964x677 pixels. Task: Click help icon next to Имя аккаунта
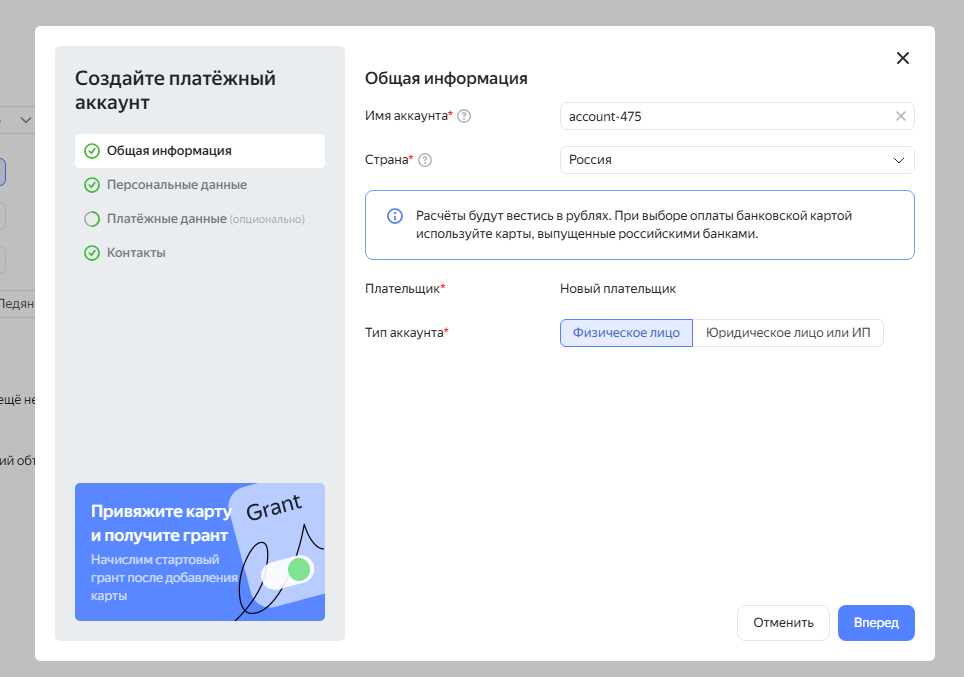[x=464, y=116]
